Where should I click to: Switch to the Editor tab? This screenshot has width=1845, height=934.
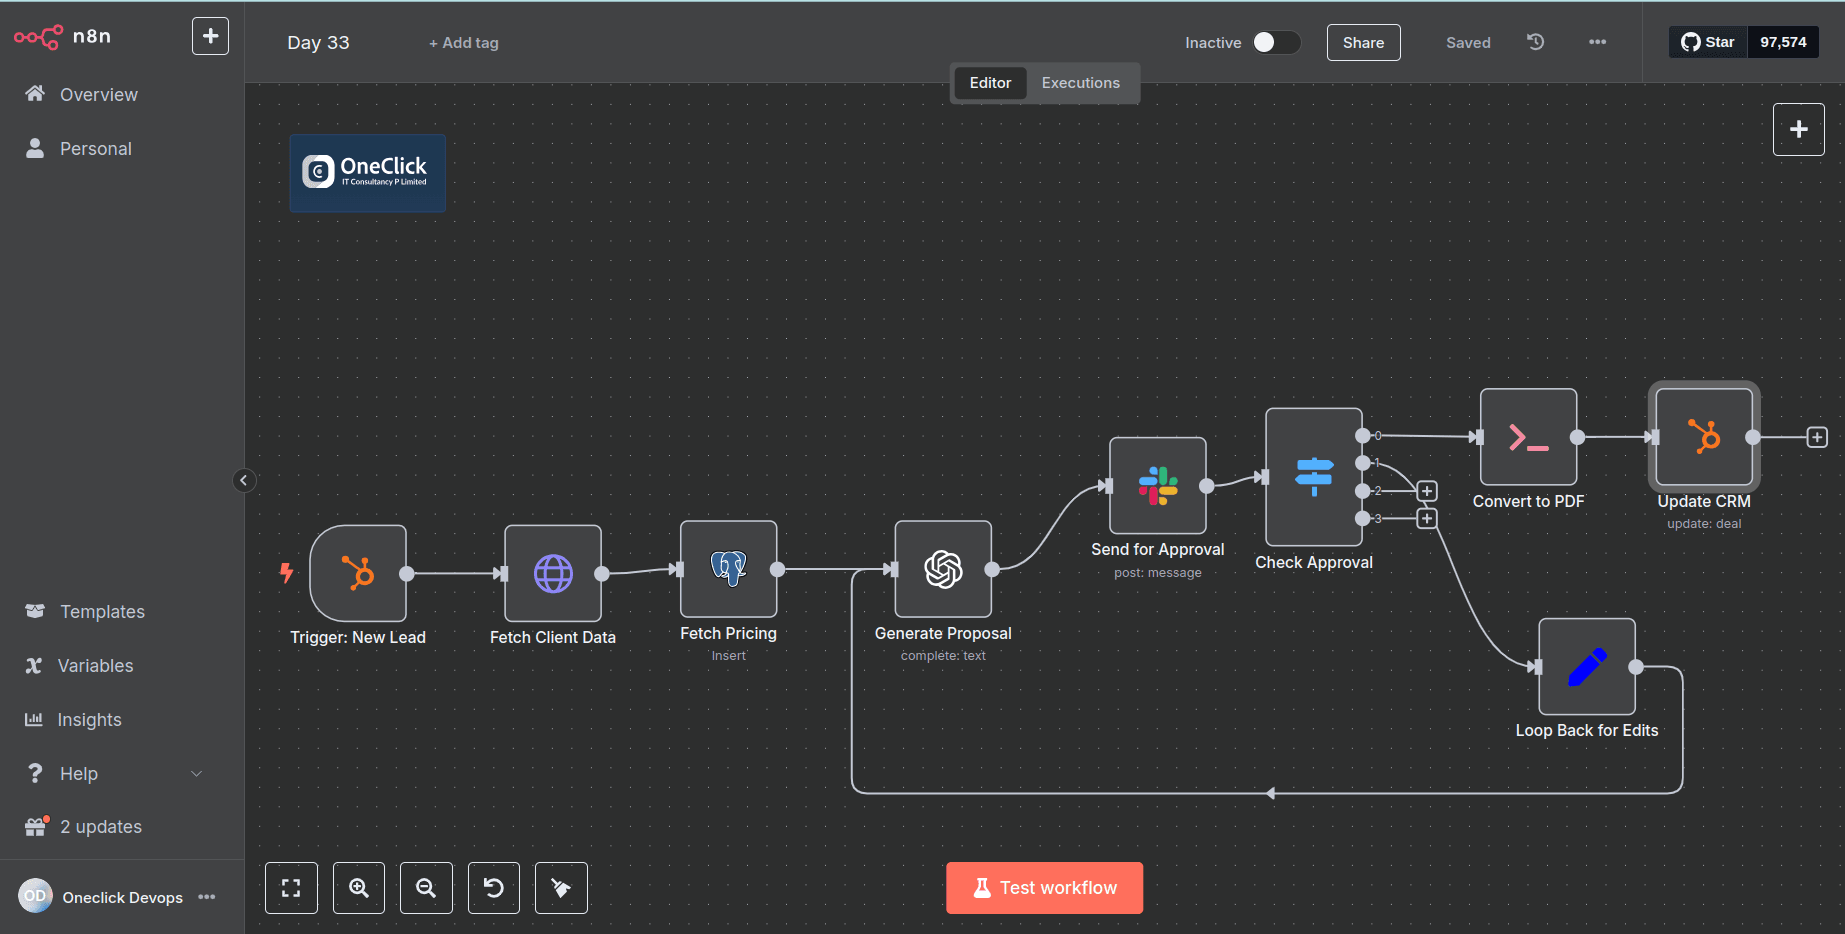click(990, 83)
